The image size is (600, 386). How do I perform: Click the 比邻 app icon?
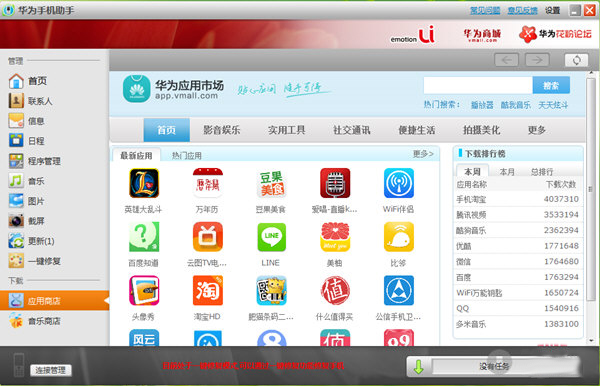(399, 237)
